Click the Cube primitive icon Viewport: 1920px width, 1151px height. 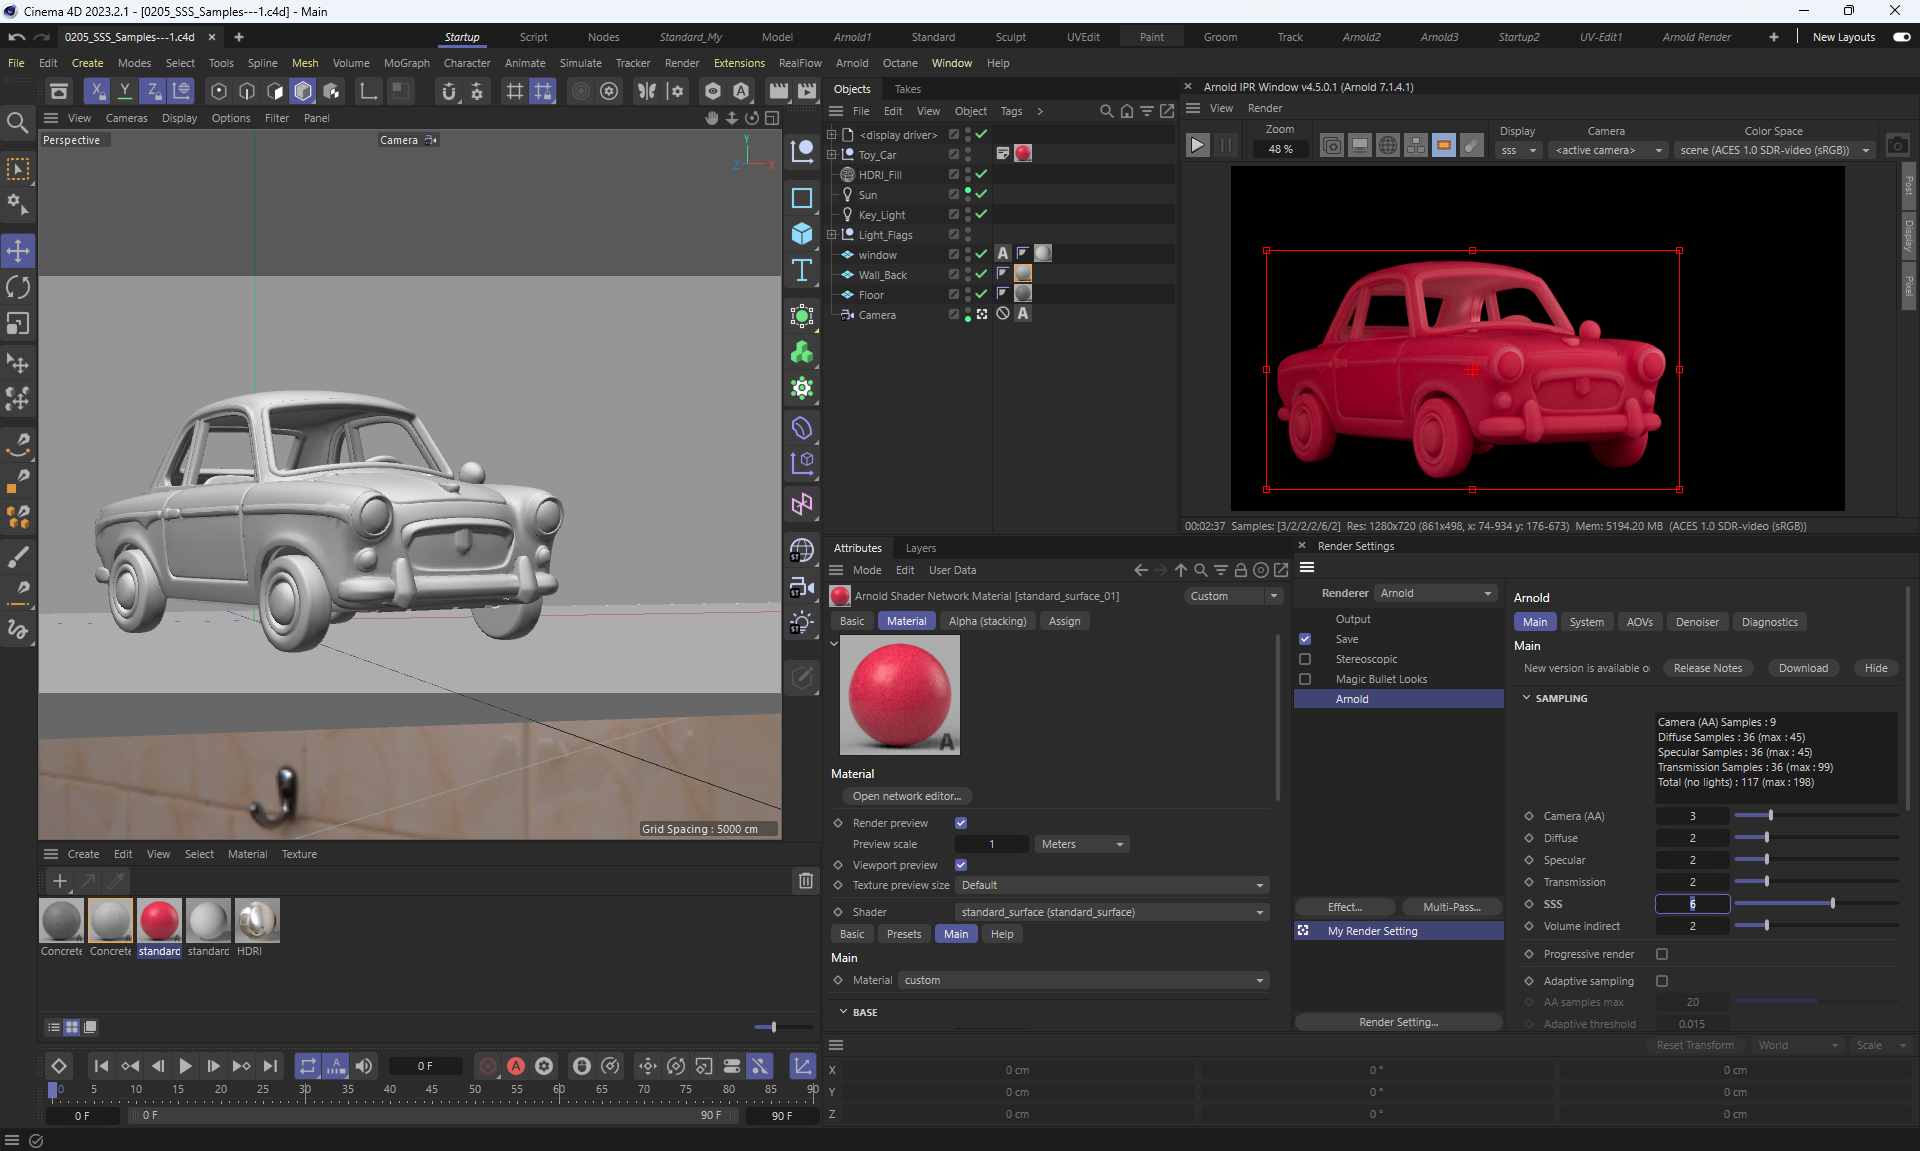(802, 233)
